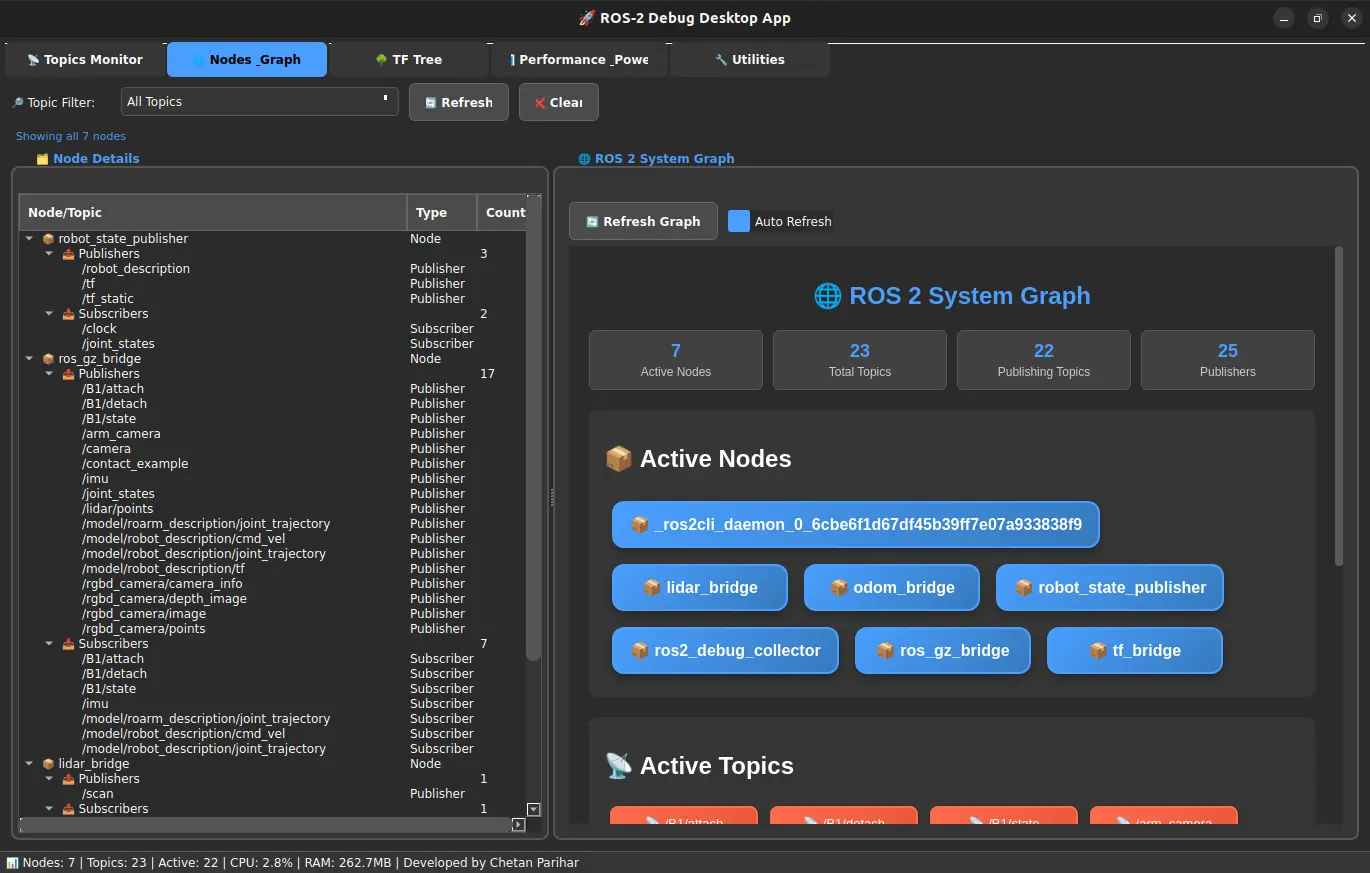
Task: Open the Topic Filter dropdown
Action: [259, 102]
